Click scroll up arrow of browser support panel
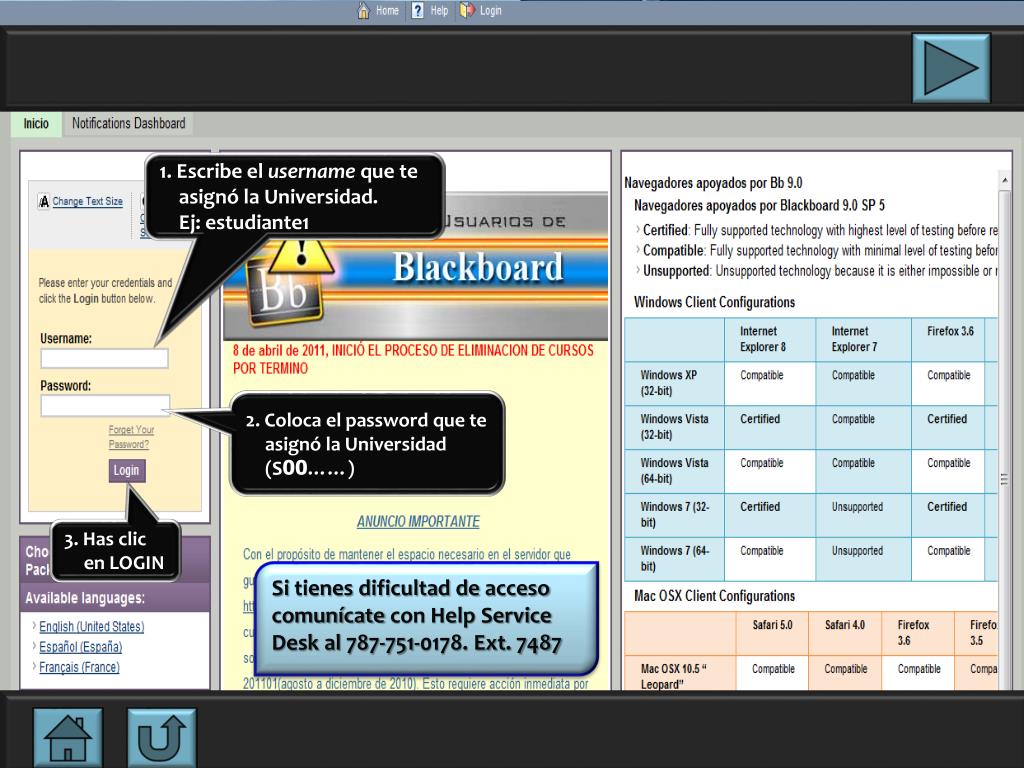This screenshot has height=768, width=1024. tap(1004, 179)
